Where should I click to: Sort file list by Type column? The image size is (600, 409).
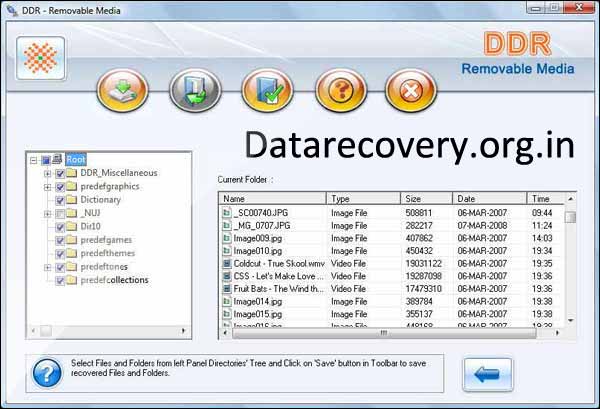(x=363, y=199)
